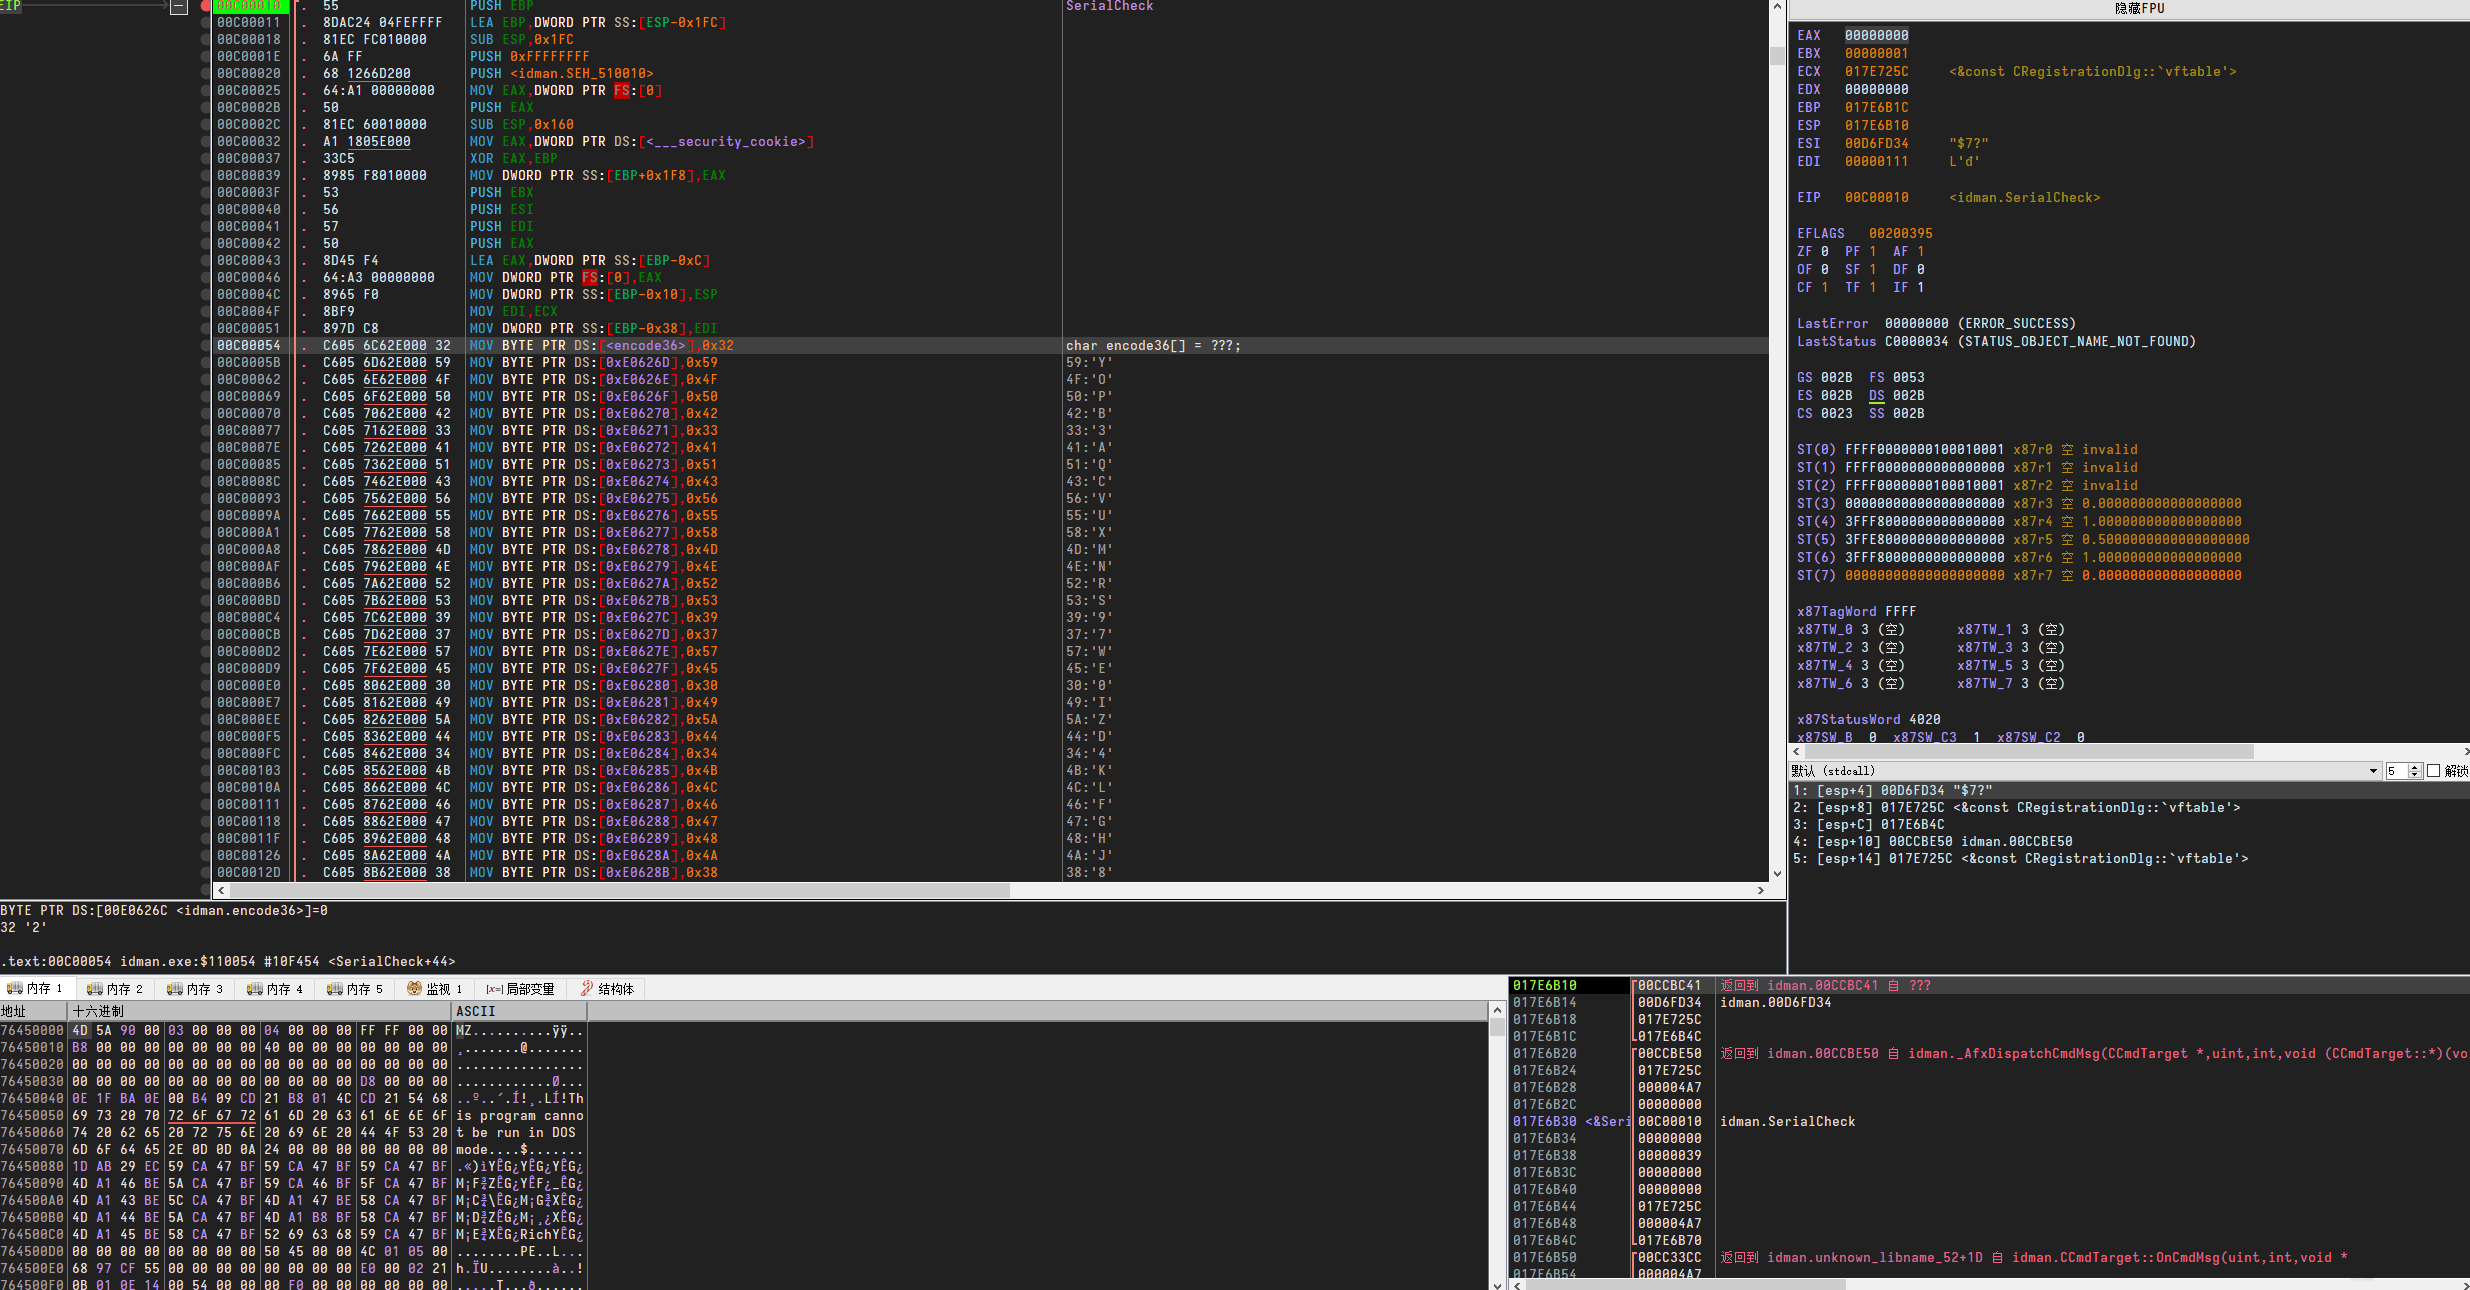Select argument 4: [esp+10] idman.00CCBE50 row
The height and width of the screenshot is (1290, 2470).
2129,841
